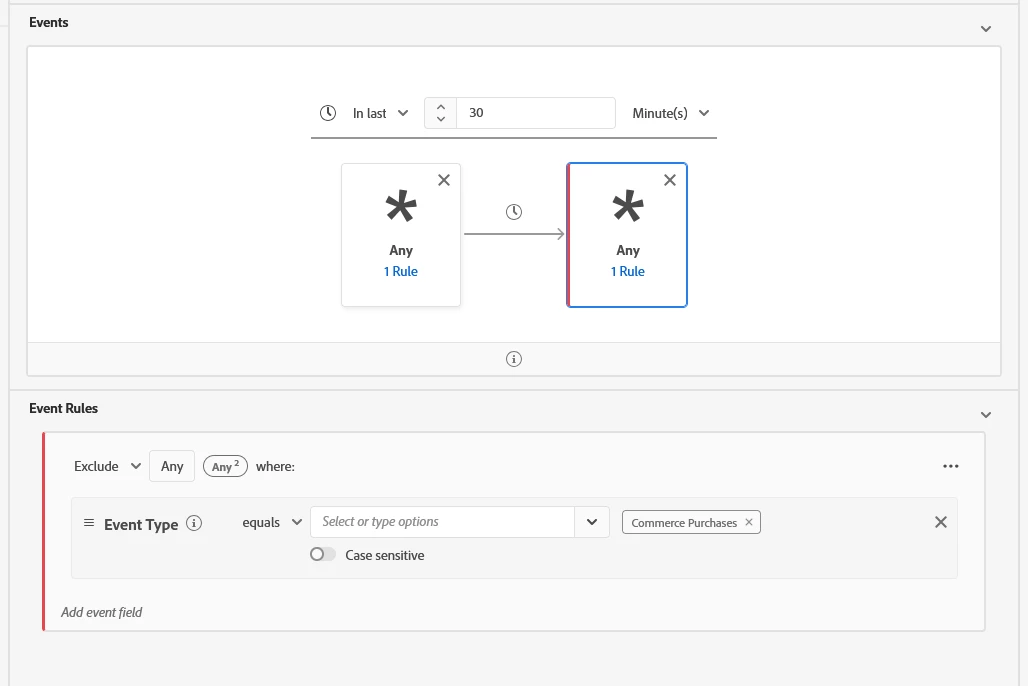
Task: Click the Event Type label
Action: [141, 525]
